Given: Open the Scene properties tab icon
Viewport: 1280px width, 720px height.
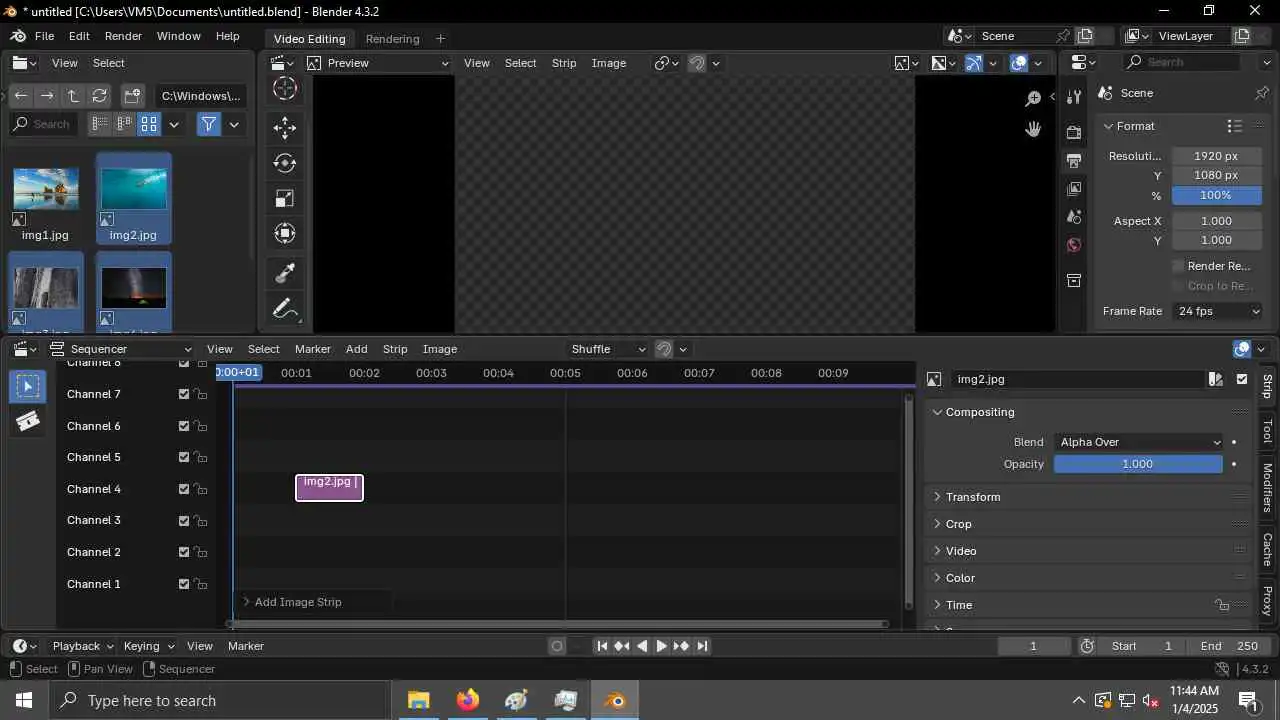Looking at the screenshot, I should pyautogui.click(x=1074, y=216).
